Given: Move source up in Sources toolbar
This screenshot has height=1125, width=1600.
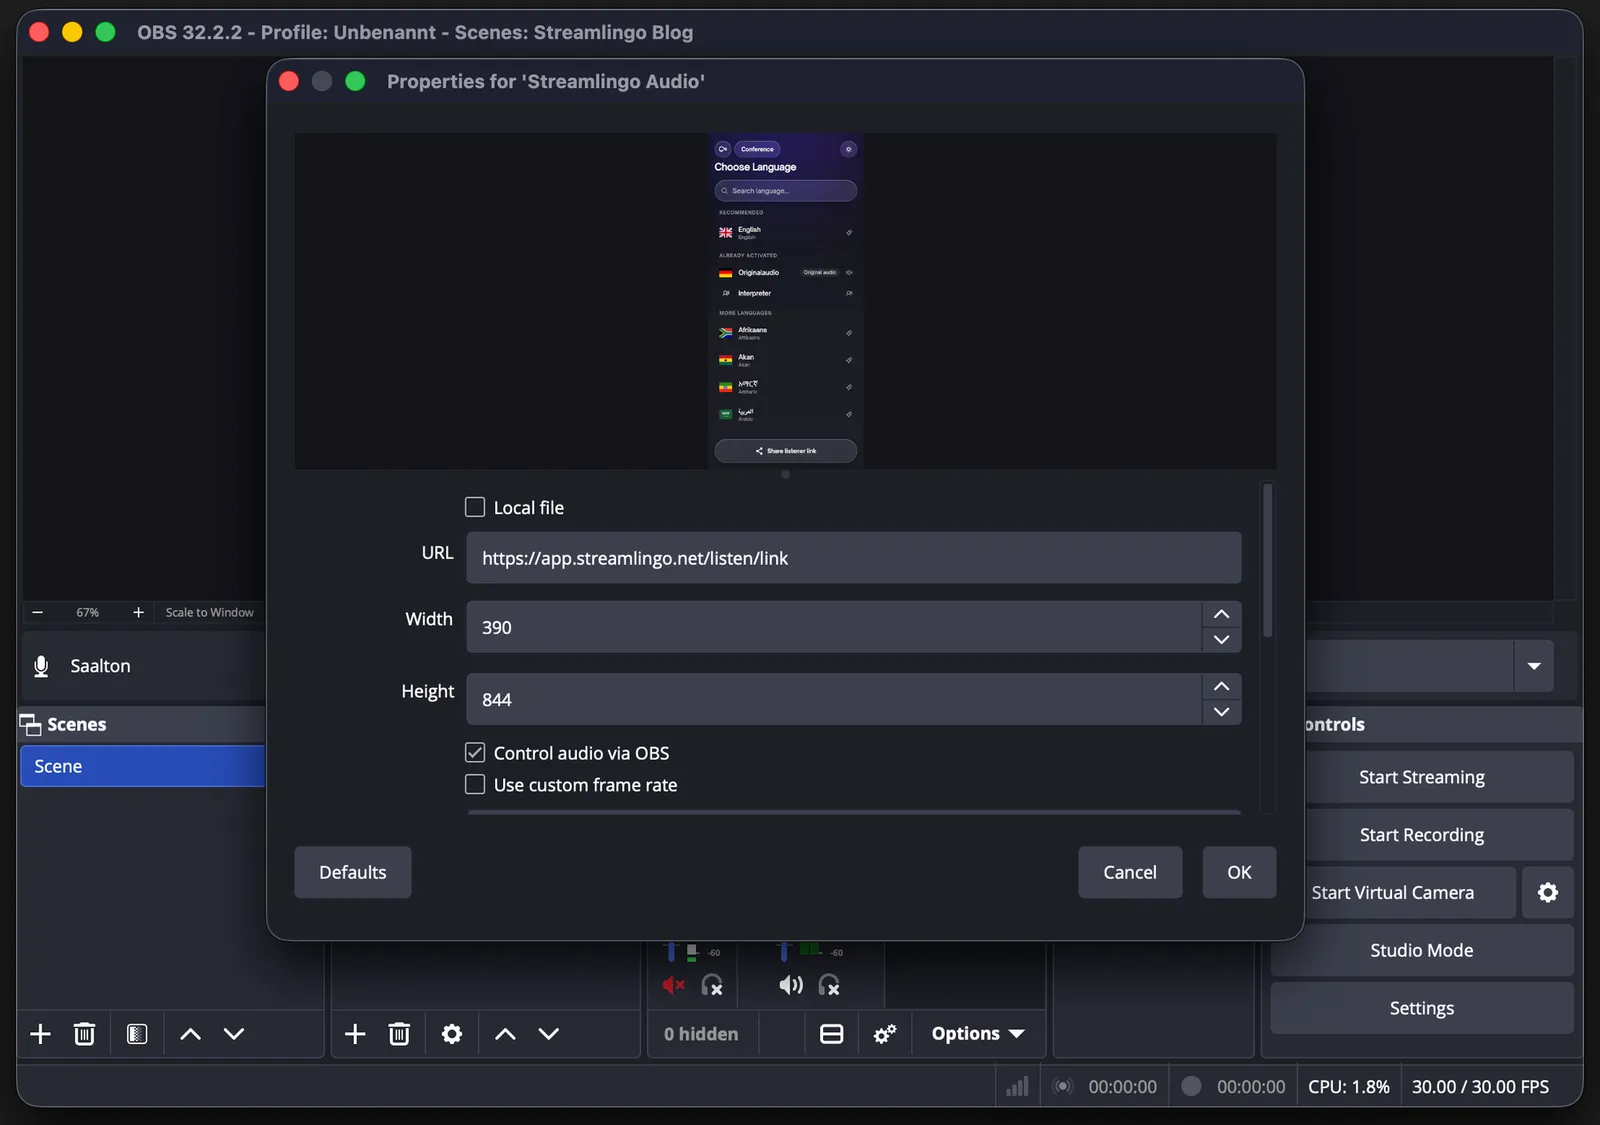Looking at the screenshot, I should click(505, 1034).
